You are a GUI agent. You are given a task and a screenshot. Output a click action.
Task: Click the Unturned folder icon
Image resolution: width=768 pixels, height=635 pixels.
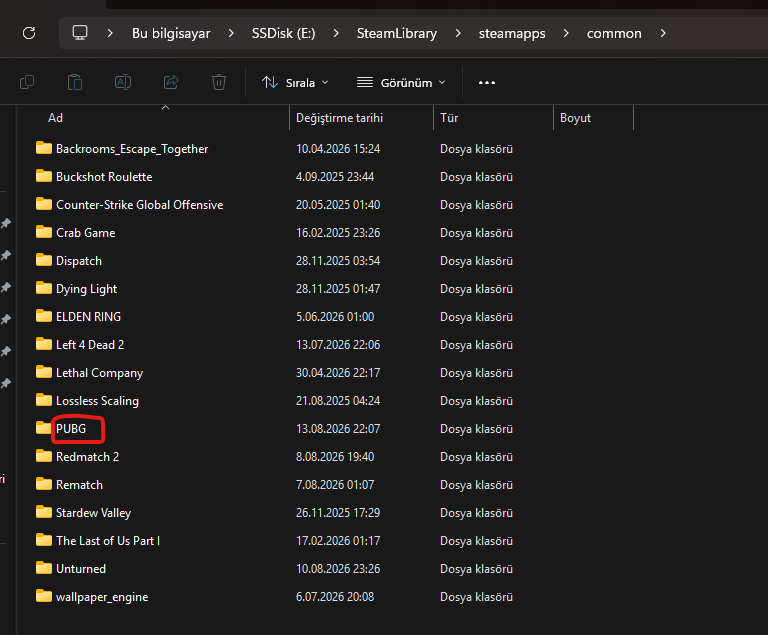pyautogui.click(x=44, y=568)
